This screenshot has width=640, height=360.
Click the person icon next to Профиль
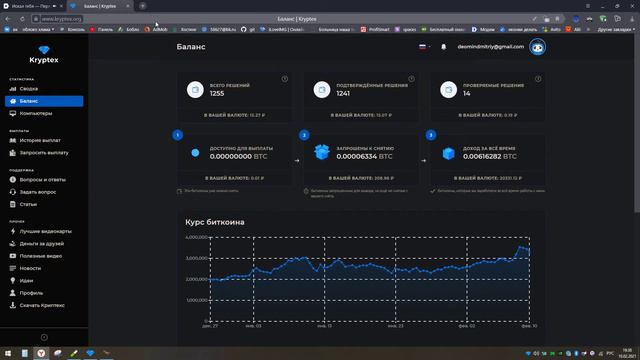coord(13,293)
